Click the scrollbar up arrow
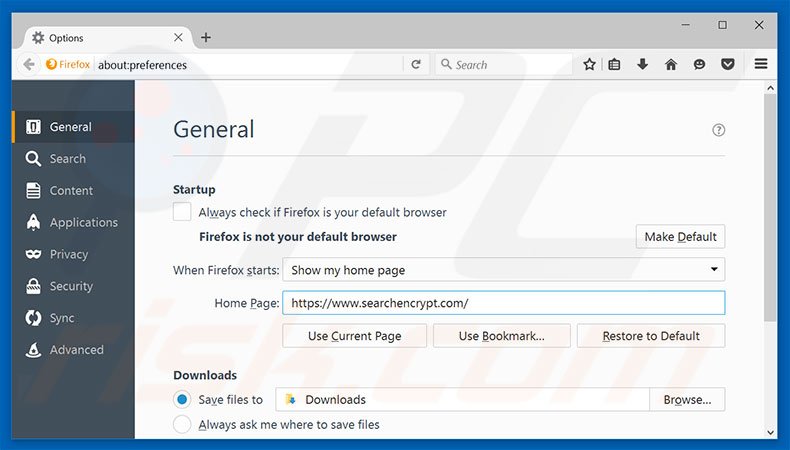The height and width of the screenshot is (450, 790). click(x=770, y=88)
